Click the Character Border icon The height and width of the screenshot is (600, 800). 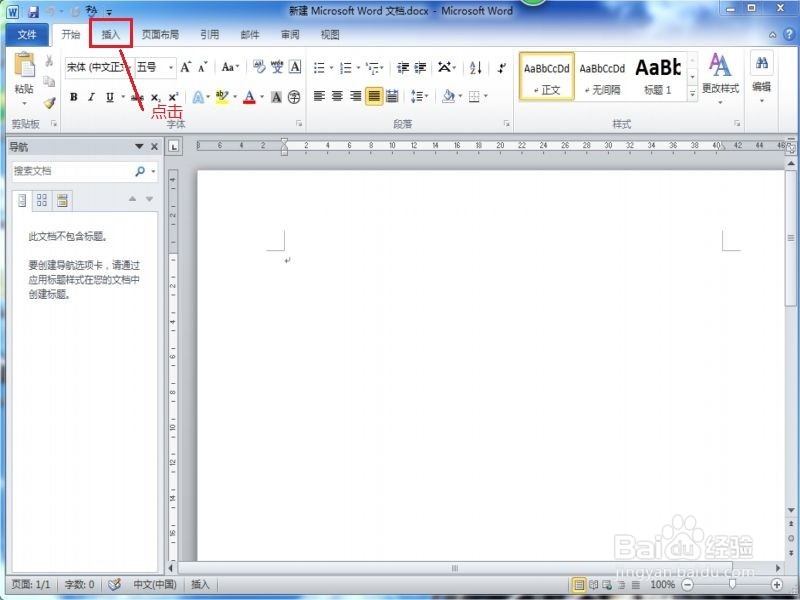pyautogui.click(x=295, y=67)
